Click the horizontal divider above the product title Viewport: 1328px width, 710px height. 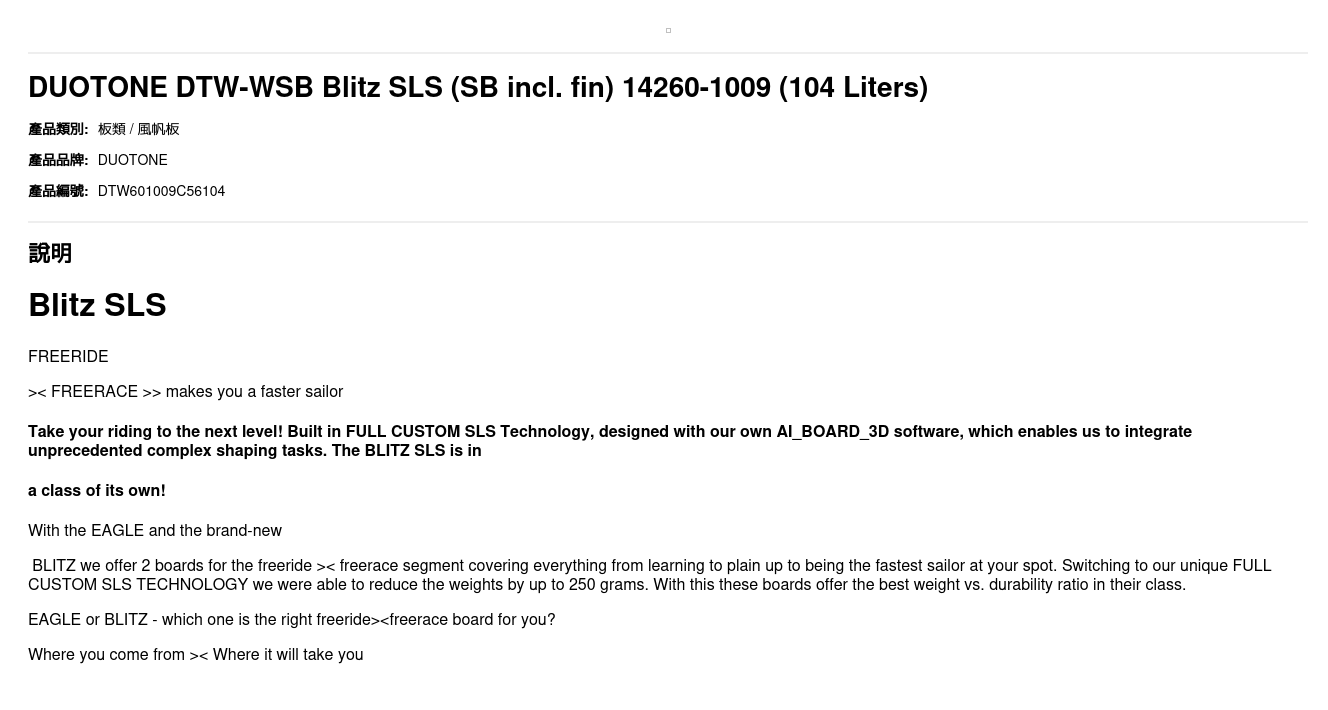[668, 53]
